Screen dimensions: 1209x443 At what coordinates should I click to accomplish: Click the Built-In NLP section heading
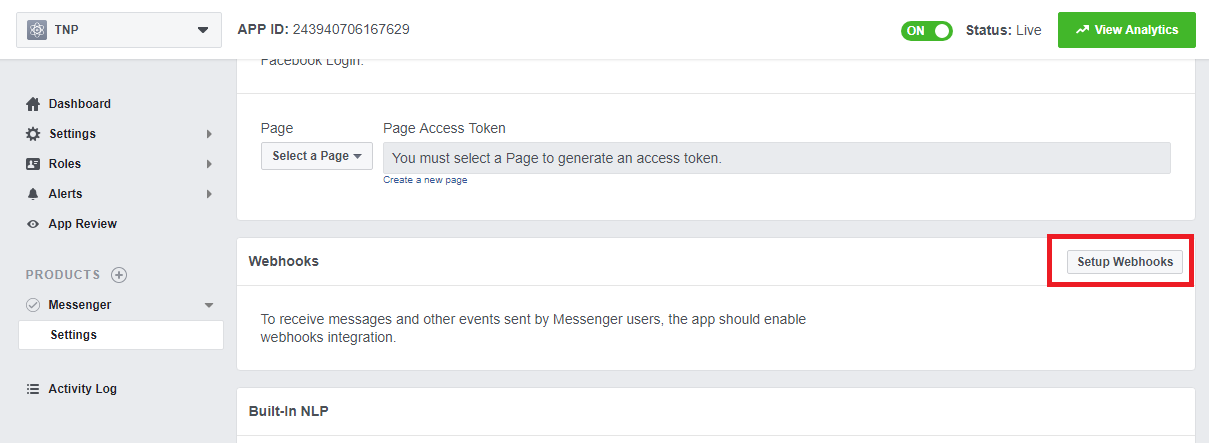(288, 411)
